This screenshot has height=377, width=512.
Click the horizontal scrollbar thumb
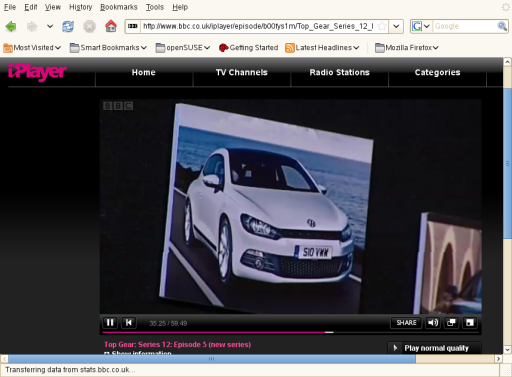pyautogui.click(x=212, y=359)
